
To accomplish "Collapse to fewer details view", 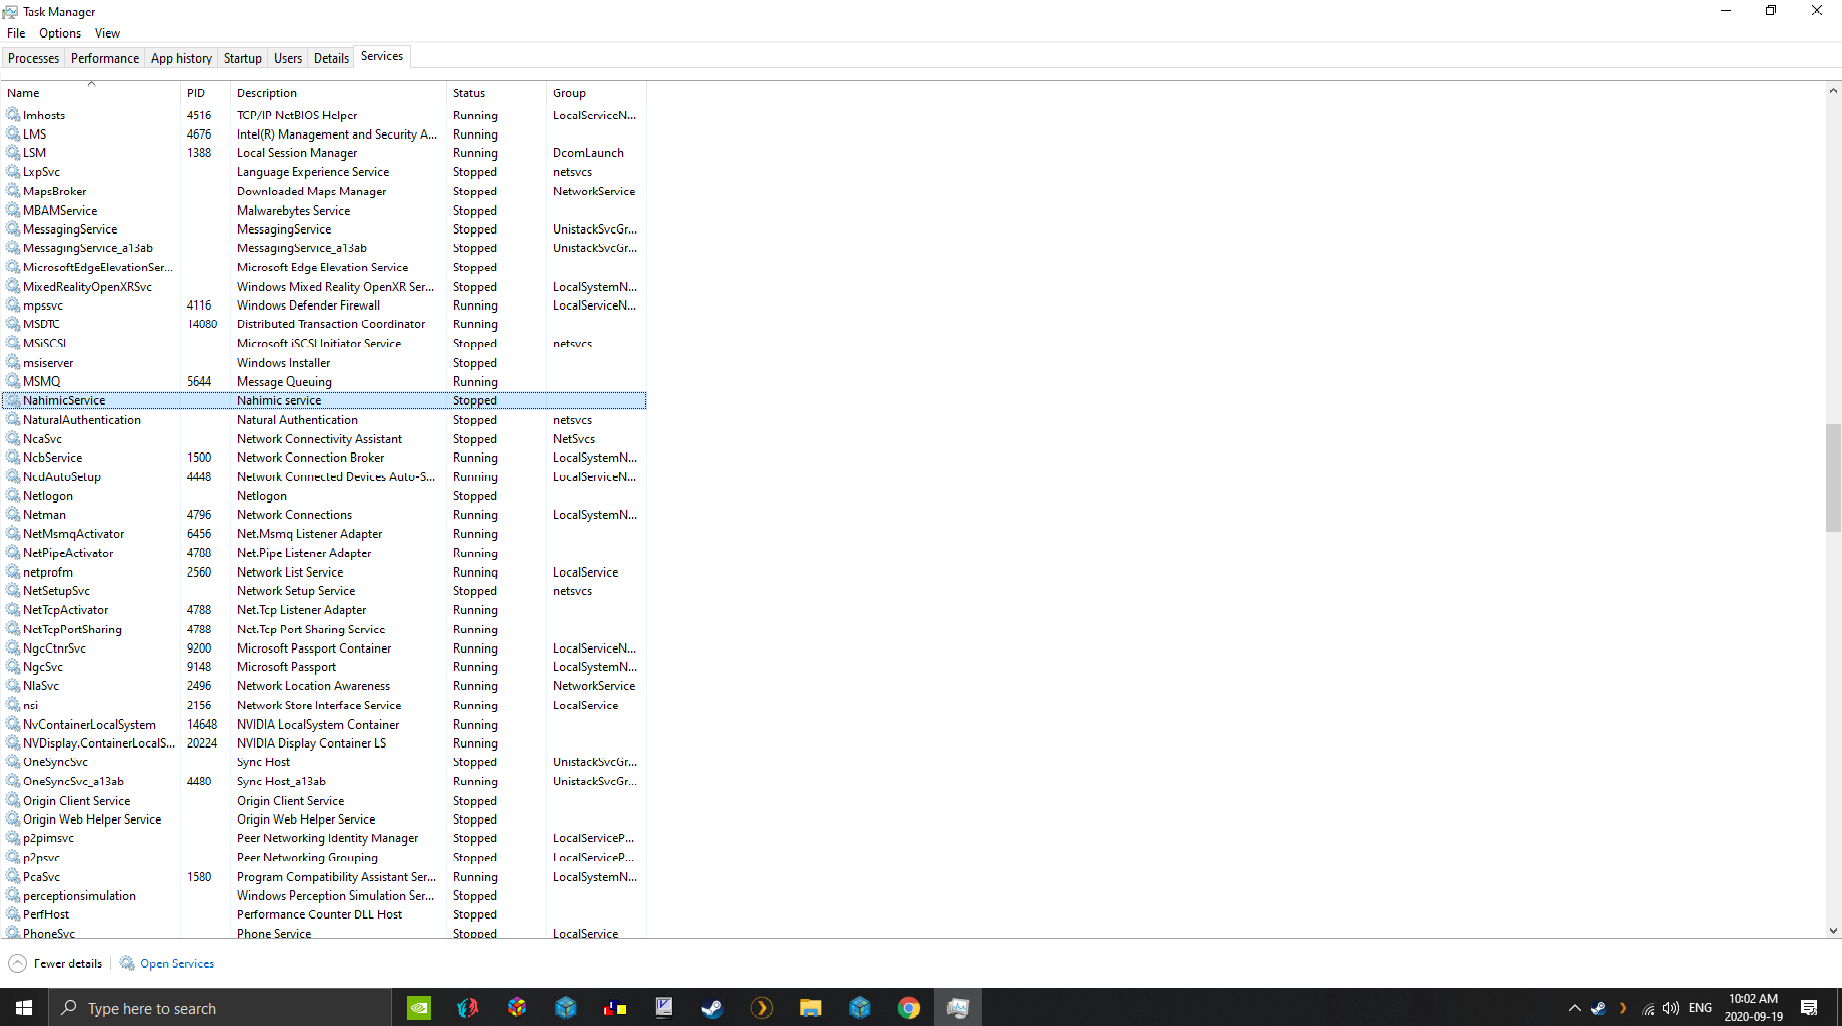I will pos(55,963).
